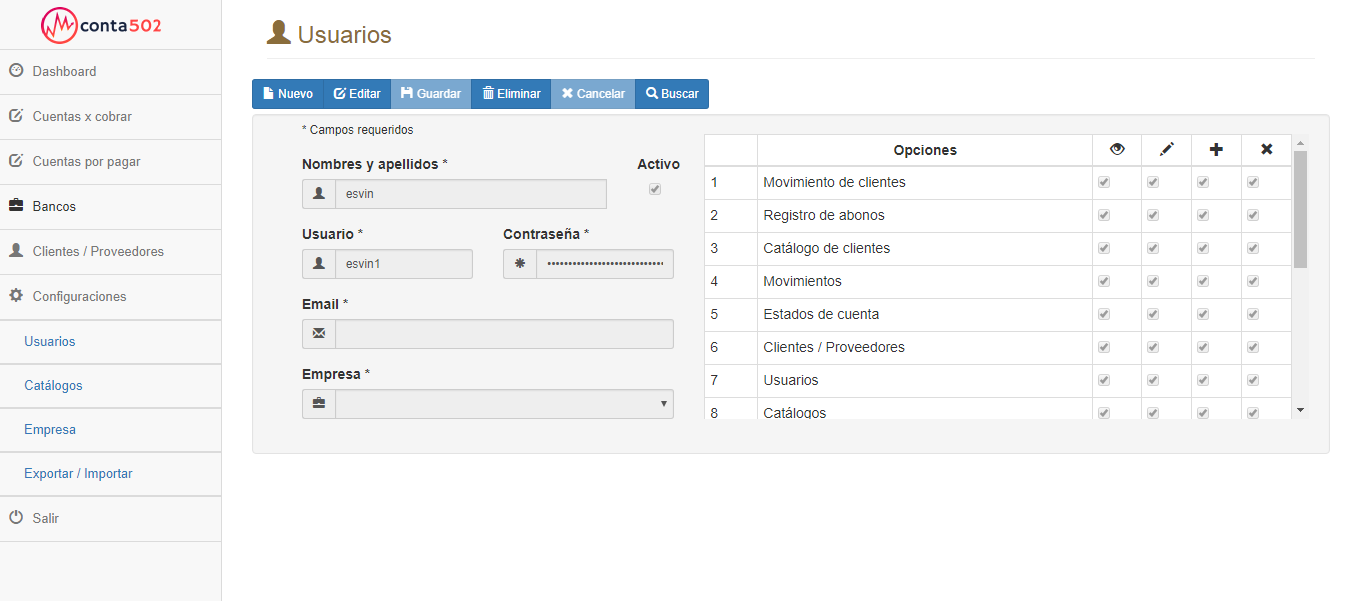
Task: Click the X delete column header icon
Action: point(1266,150)
